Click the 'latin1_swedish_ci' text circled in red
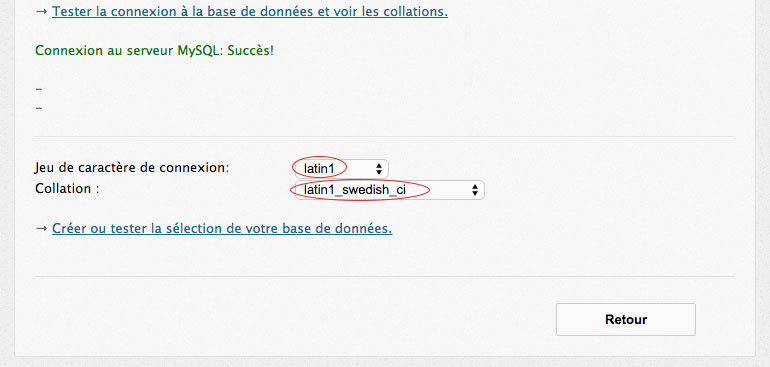The image size is (770, 367). click(x=355, y=190)
